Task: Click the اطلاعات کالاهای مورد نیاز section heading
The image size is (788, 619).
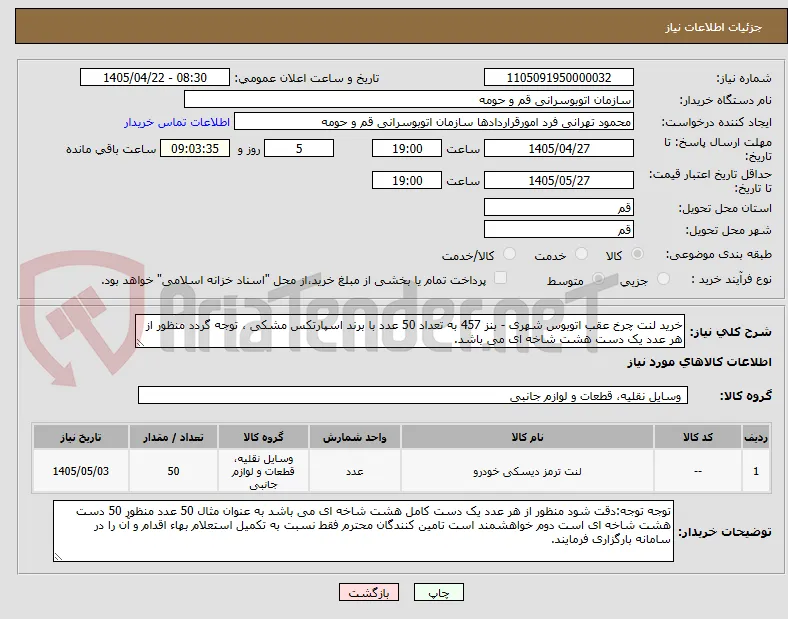Action: tap(699, 362)
